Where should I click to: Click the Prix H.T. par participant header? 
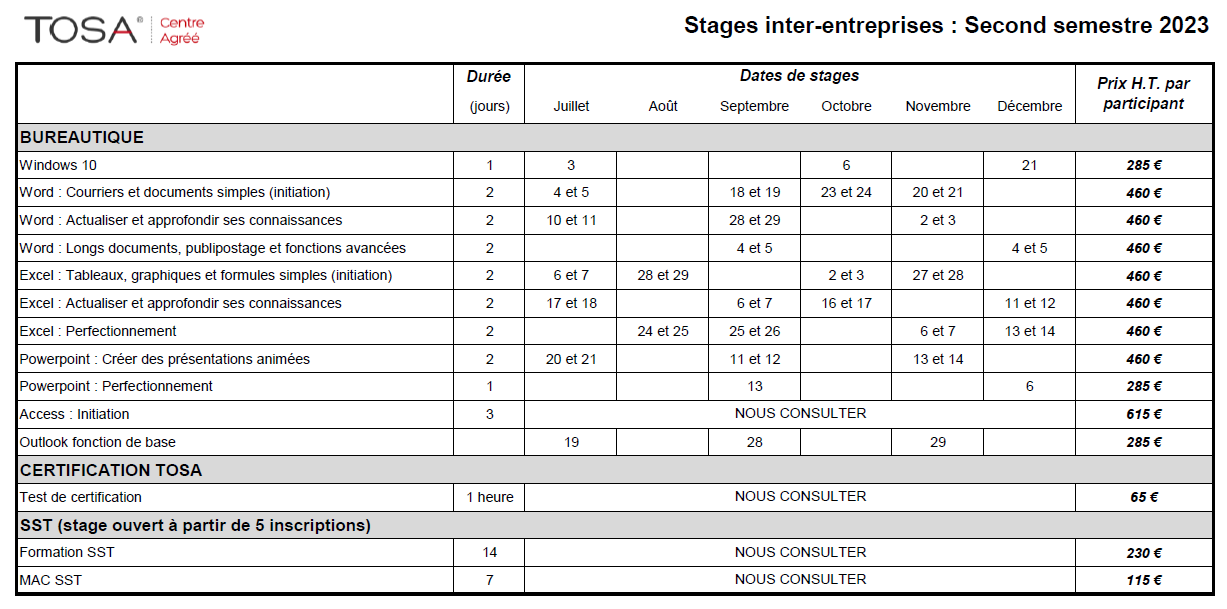pos(1144,94)
